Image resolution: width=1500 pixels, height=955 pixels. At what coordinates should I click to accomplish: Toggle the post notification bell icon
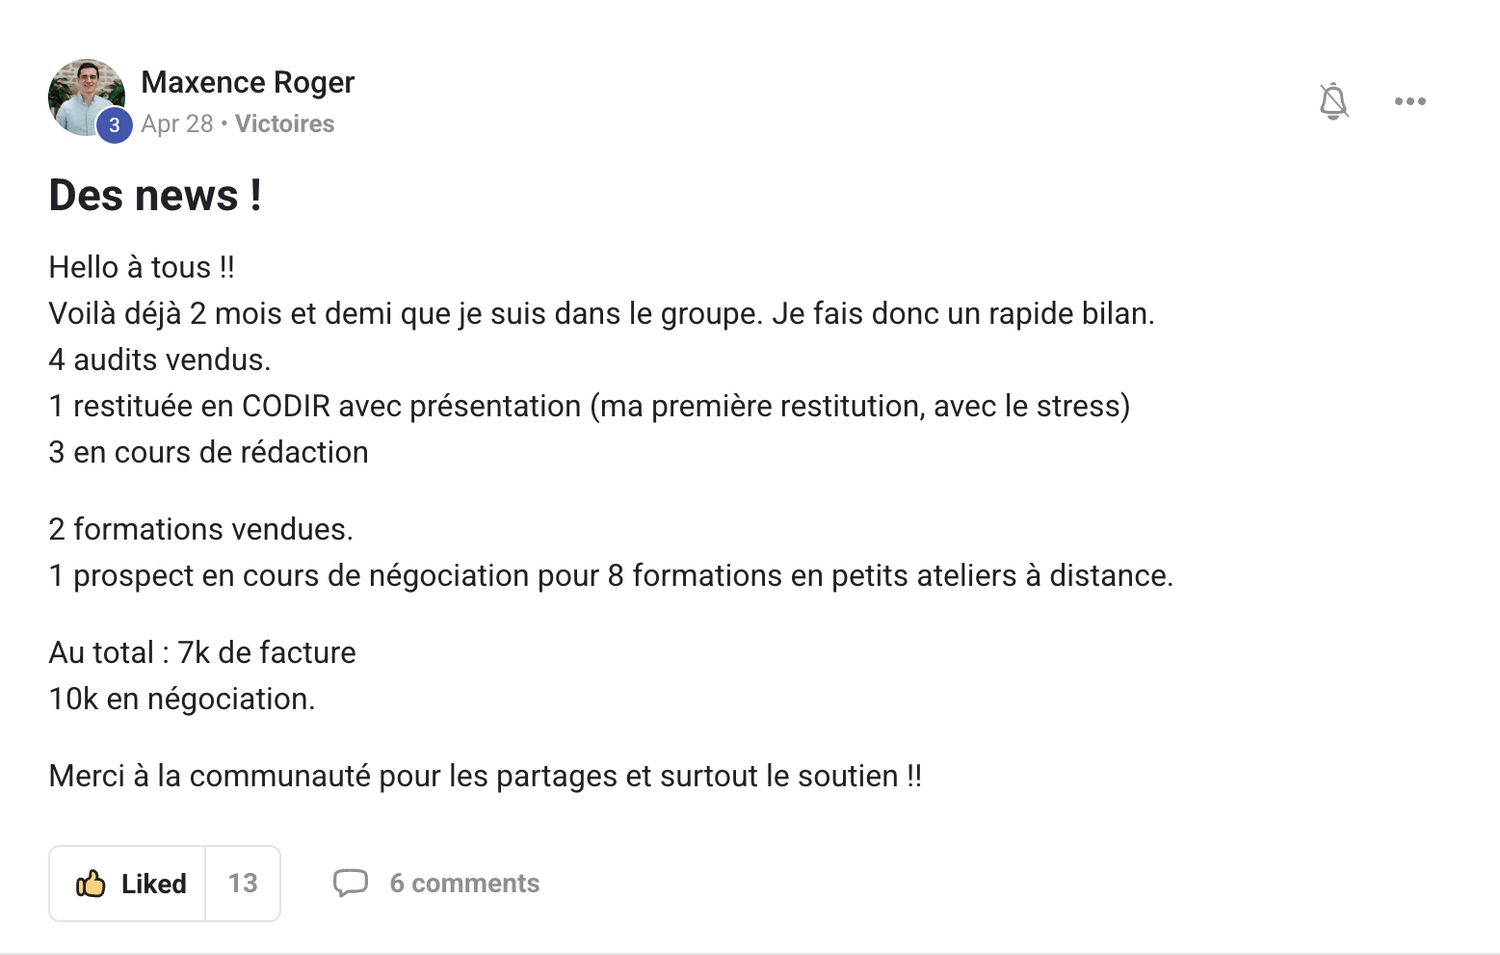point(1333,101)
